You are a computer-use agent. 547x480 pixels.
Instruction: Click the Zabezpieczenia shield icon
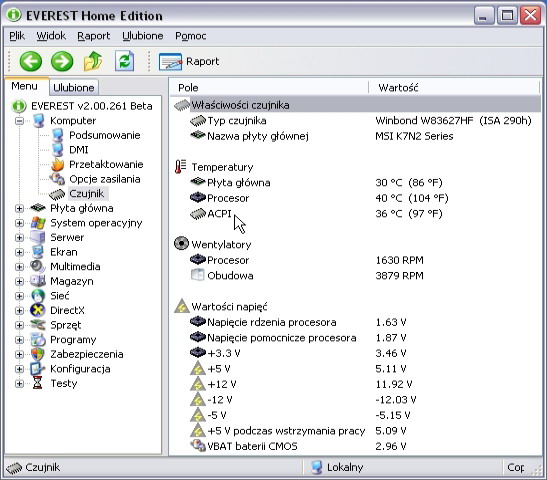(38, 354)
